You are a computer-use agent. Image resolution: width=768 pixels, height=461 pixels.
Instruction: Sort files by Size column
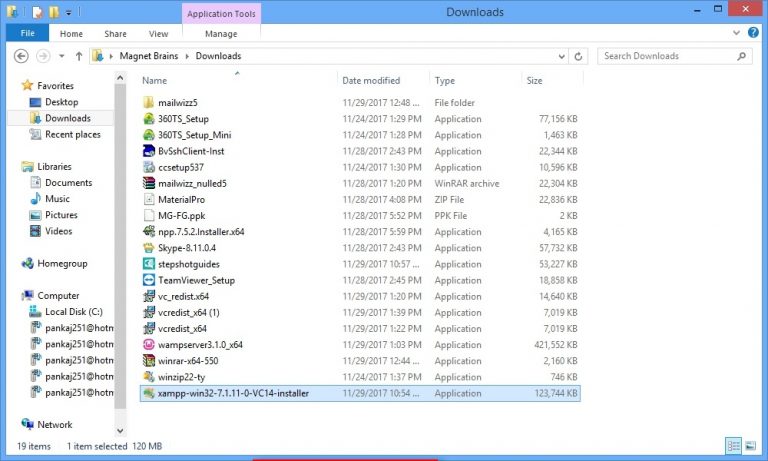(x=534, y=80)
